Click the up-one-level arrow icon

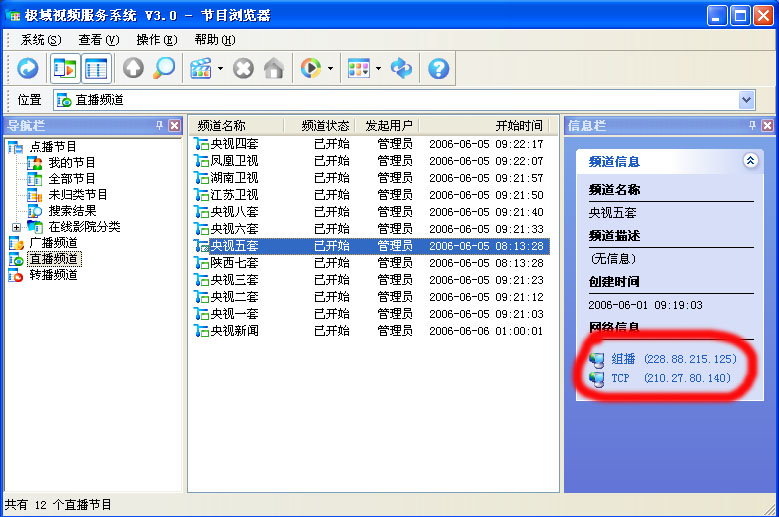point(133,68)
